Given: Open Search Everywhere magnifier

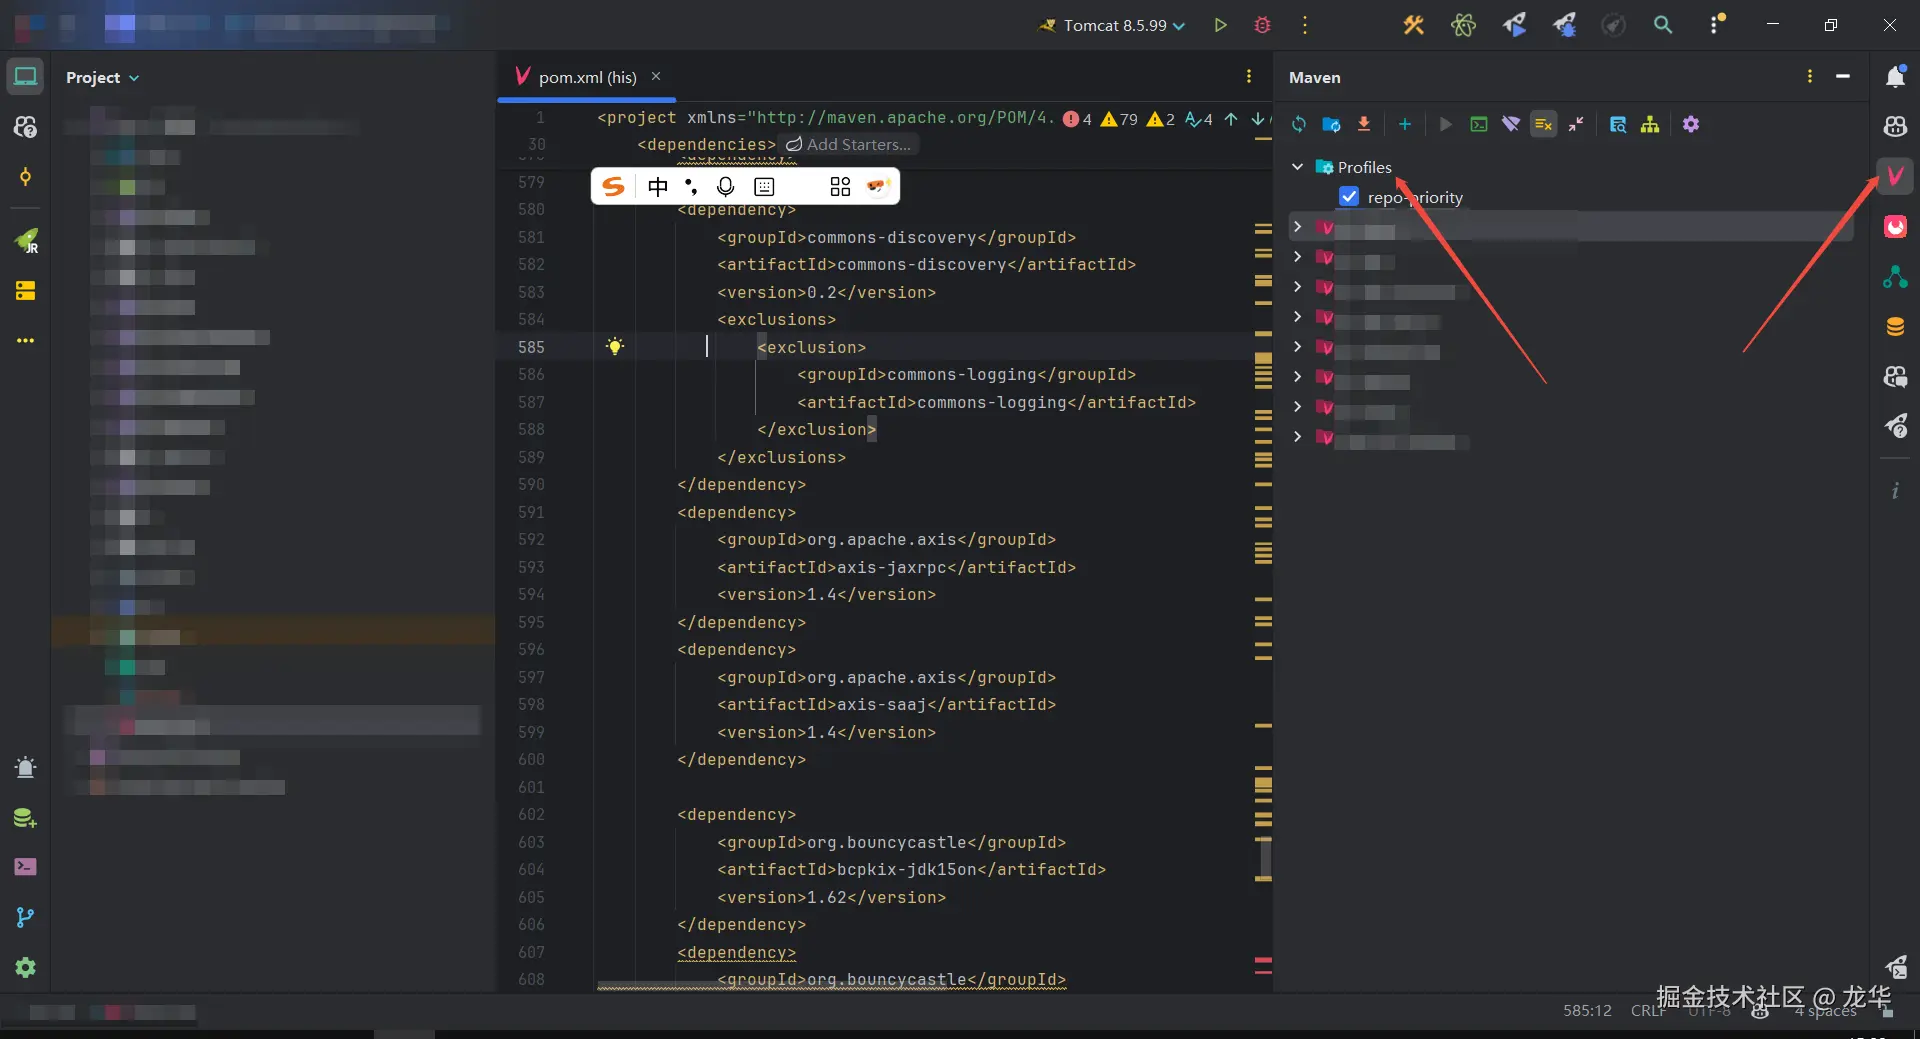Looking at the screenshot, I should coord(1663,25).
